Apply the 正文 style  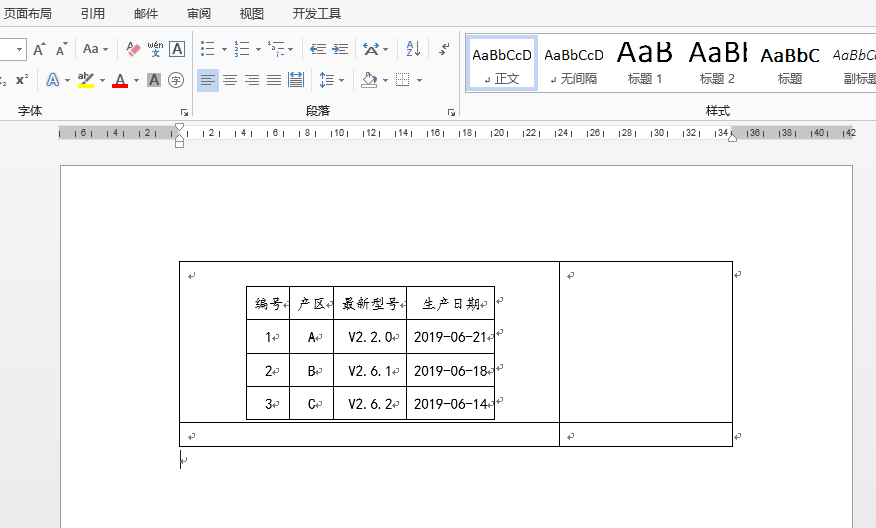[x=502, y=63]
